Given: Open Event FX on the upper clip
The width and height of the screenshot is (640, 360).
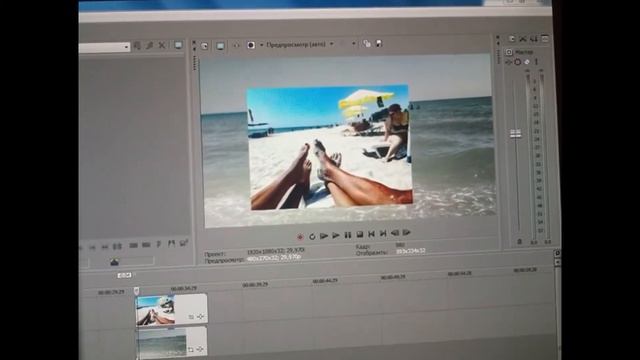Looking at the screenshot, I should 200,316.
